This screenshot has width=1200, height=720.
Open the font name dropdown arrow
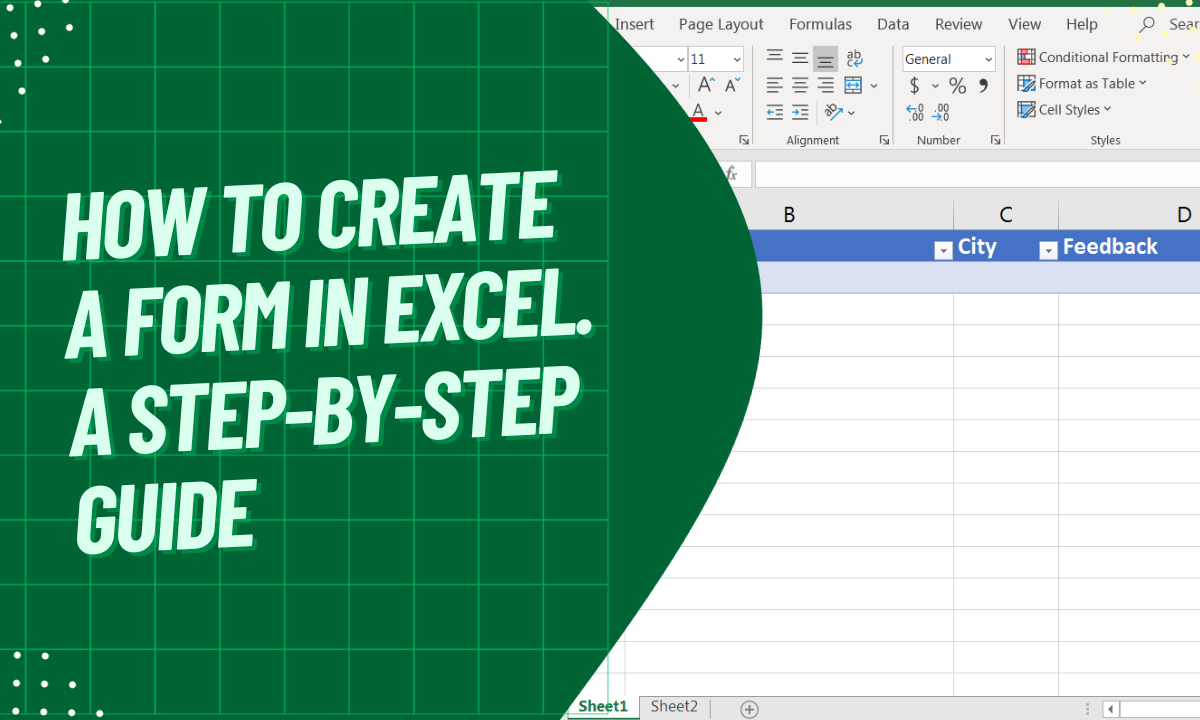681,59
